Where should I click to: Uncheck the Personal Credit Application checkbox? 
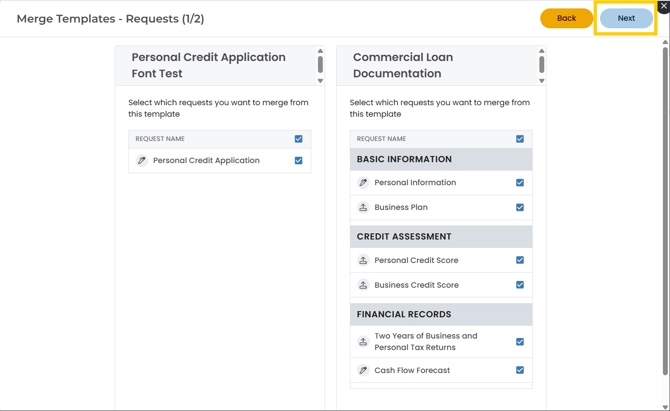298,160
